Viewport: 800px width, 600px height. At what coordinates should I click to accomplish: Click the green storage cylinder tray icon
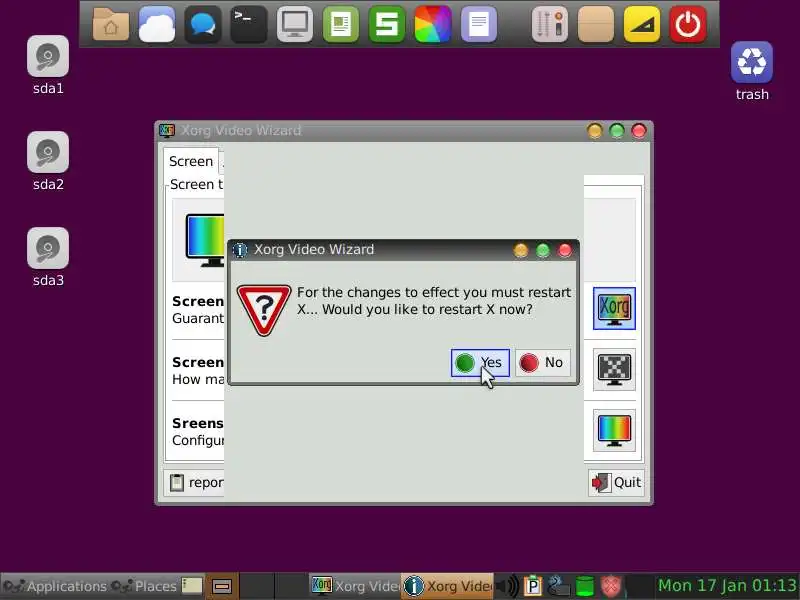coord(585,586)
